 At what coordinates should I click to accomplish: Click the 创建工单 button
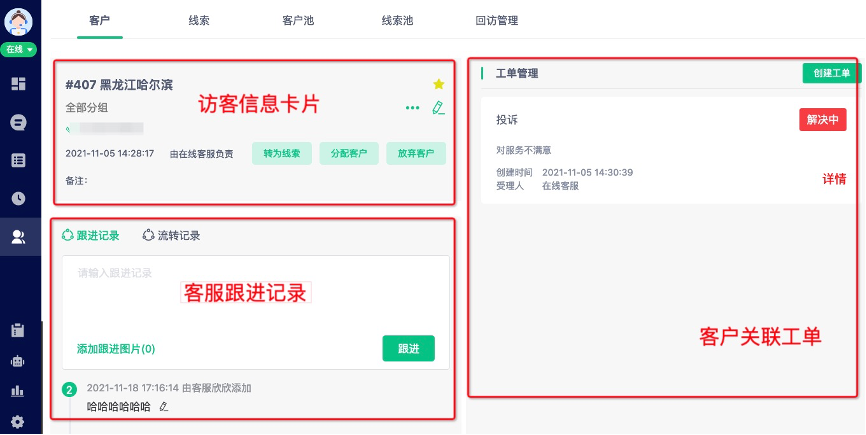[831, 73]
